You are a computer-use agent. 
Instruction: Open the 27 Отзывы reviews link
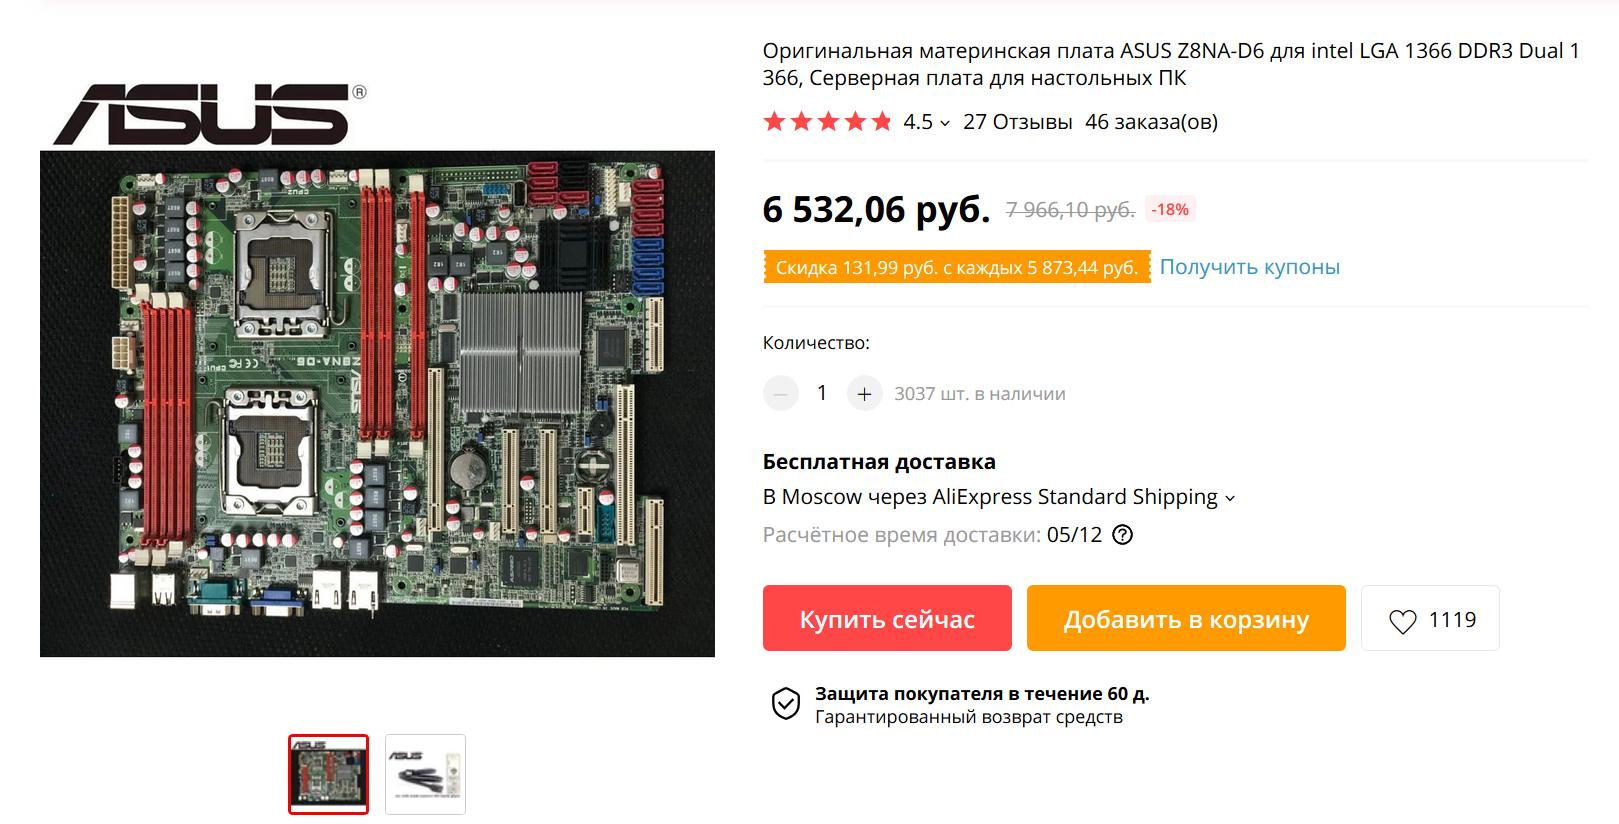click(1017, 122)
